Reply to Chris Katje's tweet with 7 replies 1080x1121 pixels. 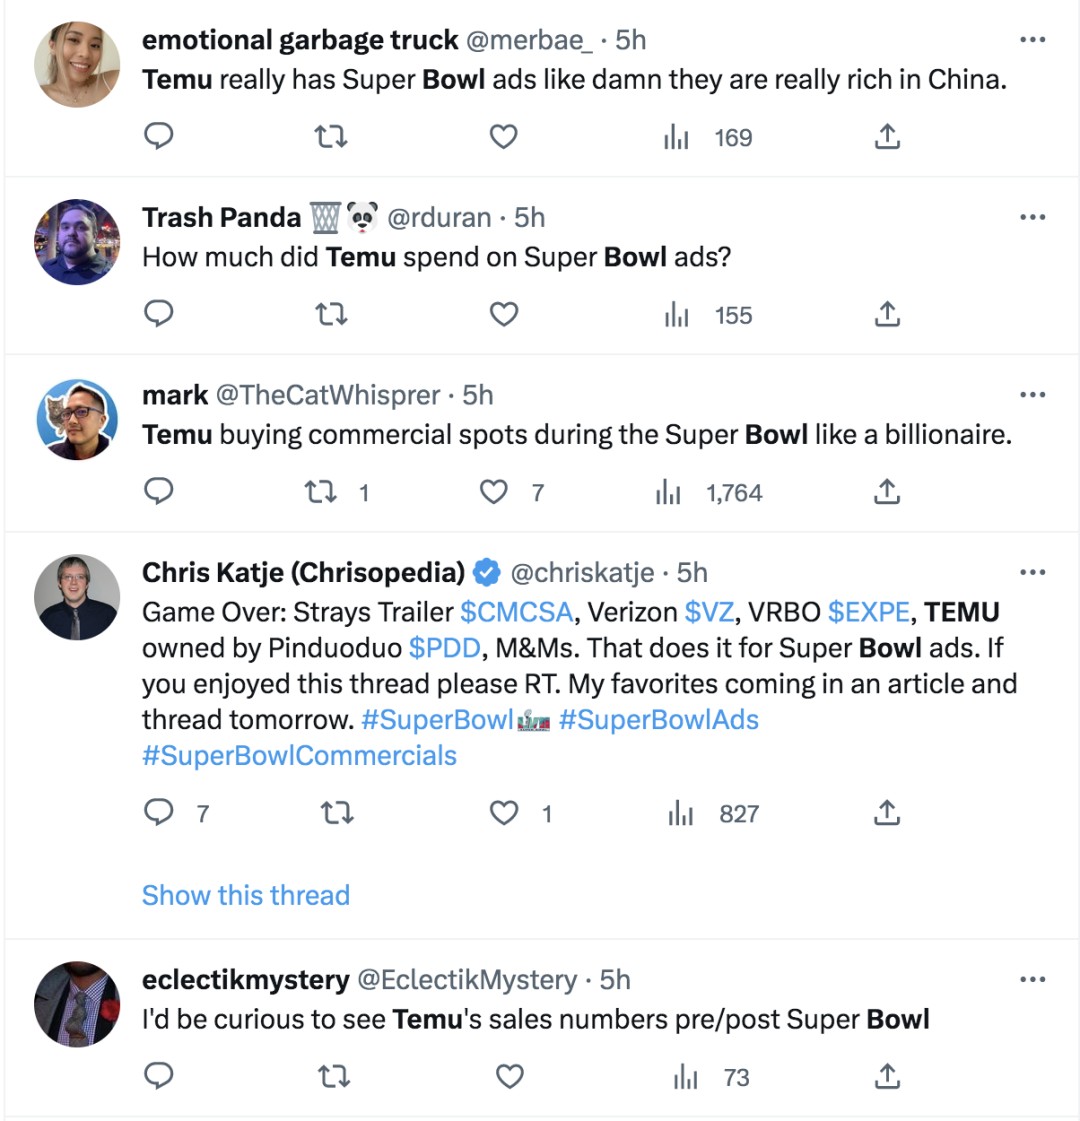pyautogui.click(x=159, y=814)
